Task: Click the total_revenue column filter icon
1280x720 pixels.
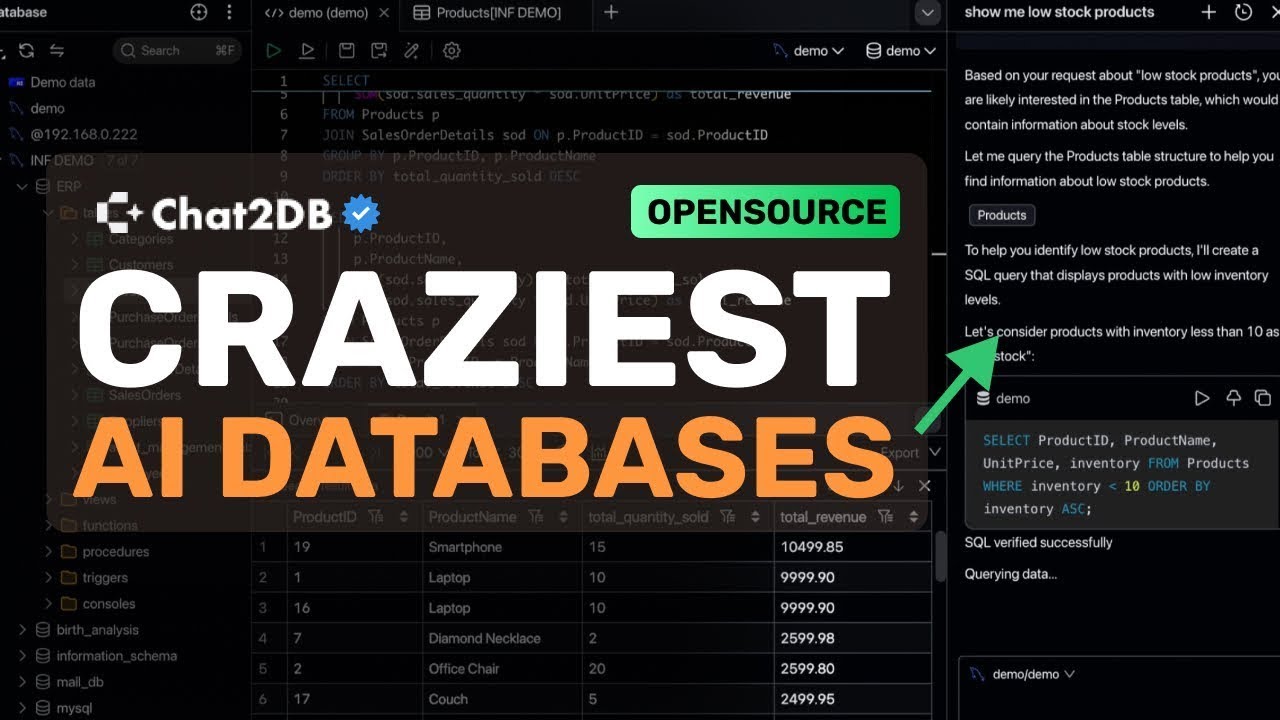Action: point(885,517)
